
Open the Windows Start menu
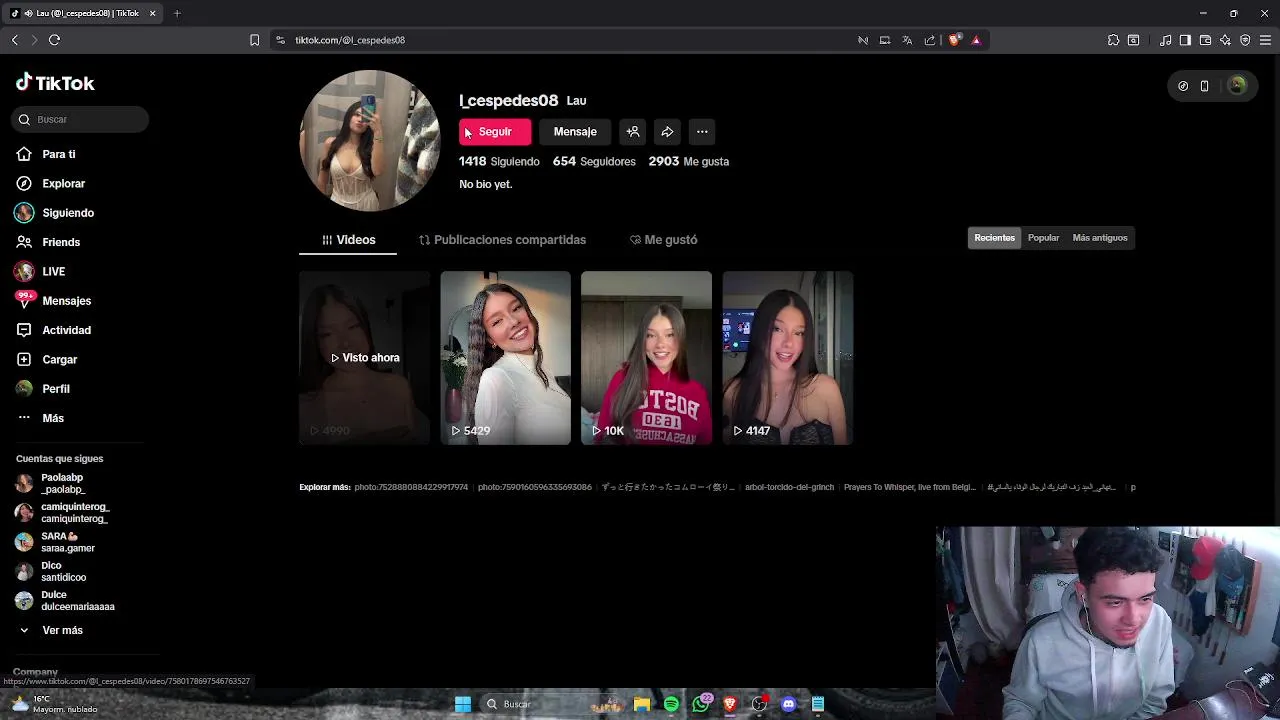pos(463,704)
